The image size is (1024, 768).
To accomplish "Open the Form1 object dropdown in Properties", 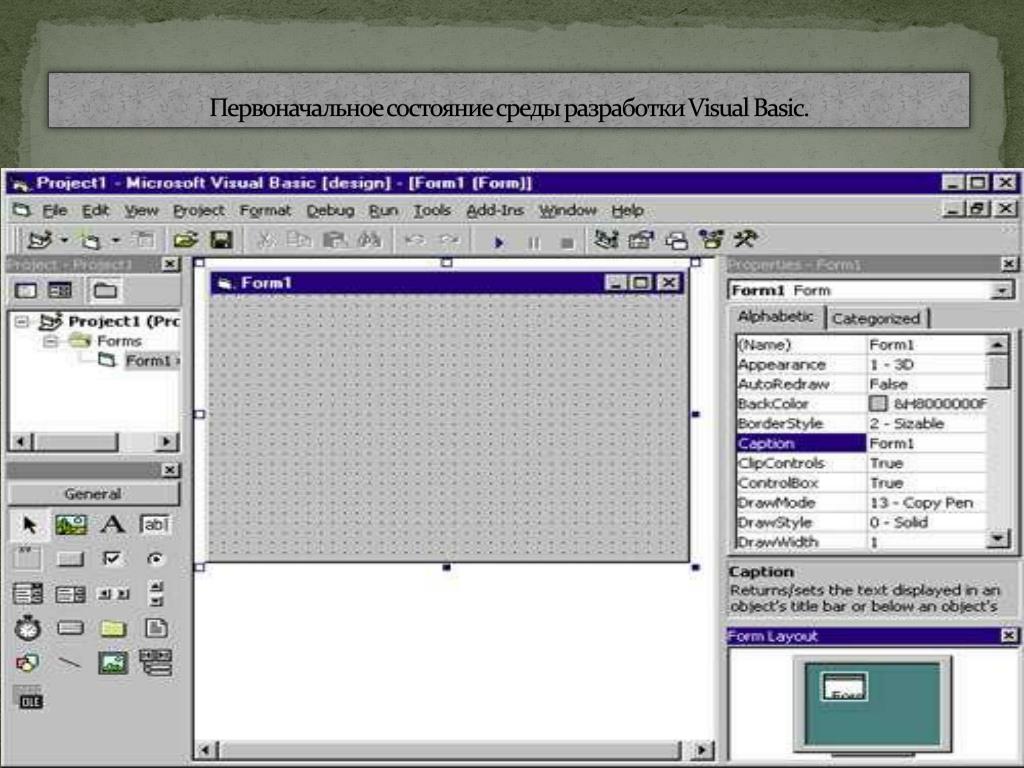I will (x=1001, y=291).
